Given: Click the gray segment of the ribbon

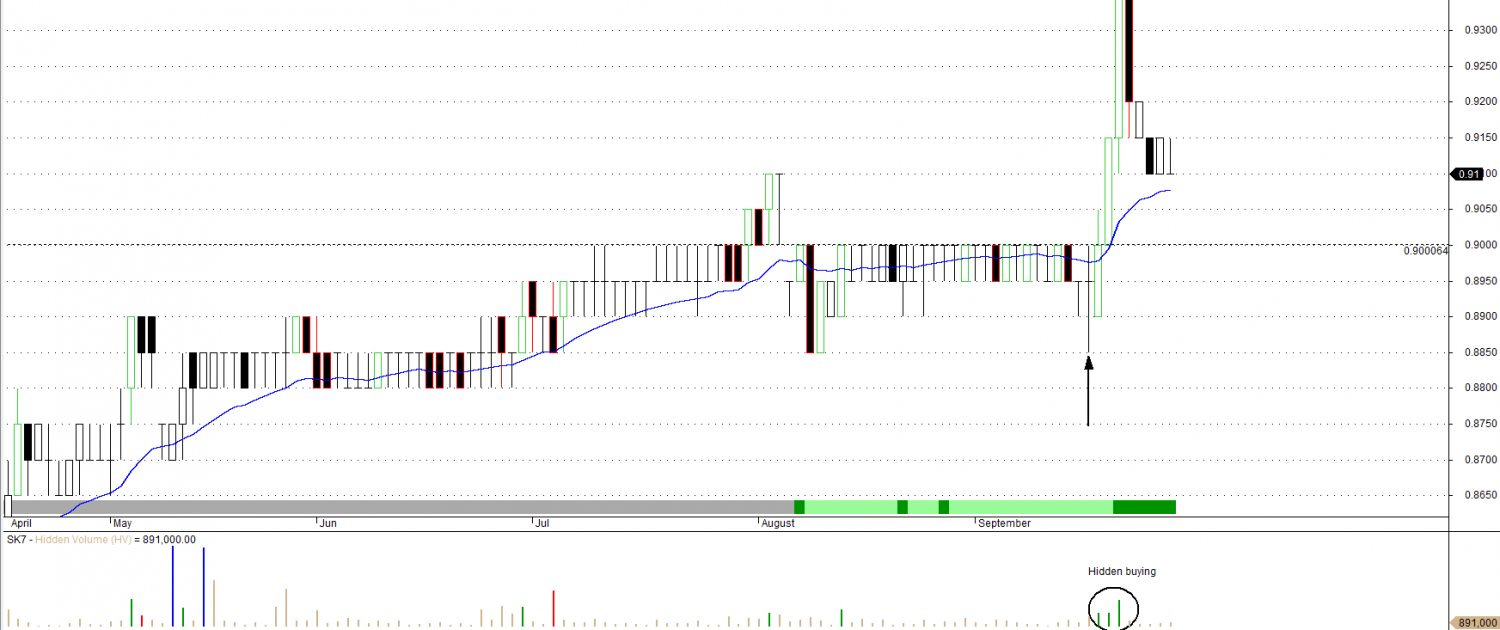Looking at the screenshot, I should [x=400, y=507].
